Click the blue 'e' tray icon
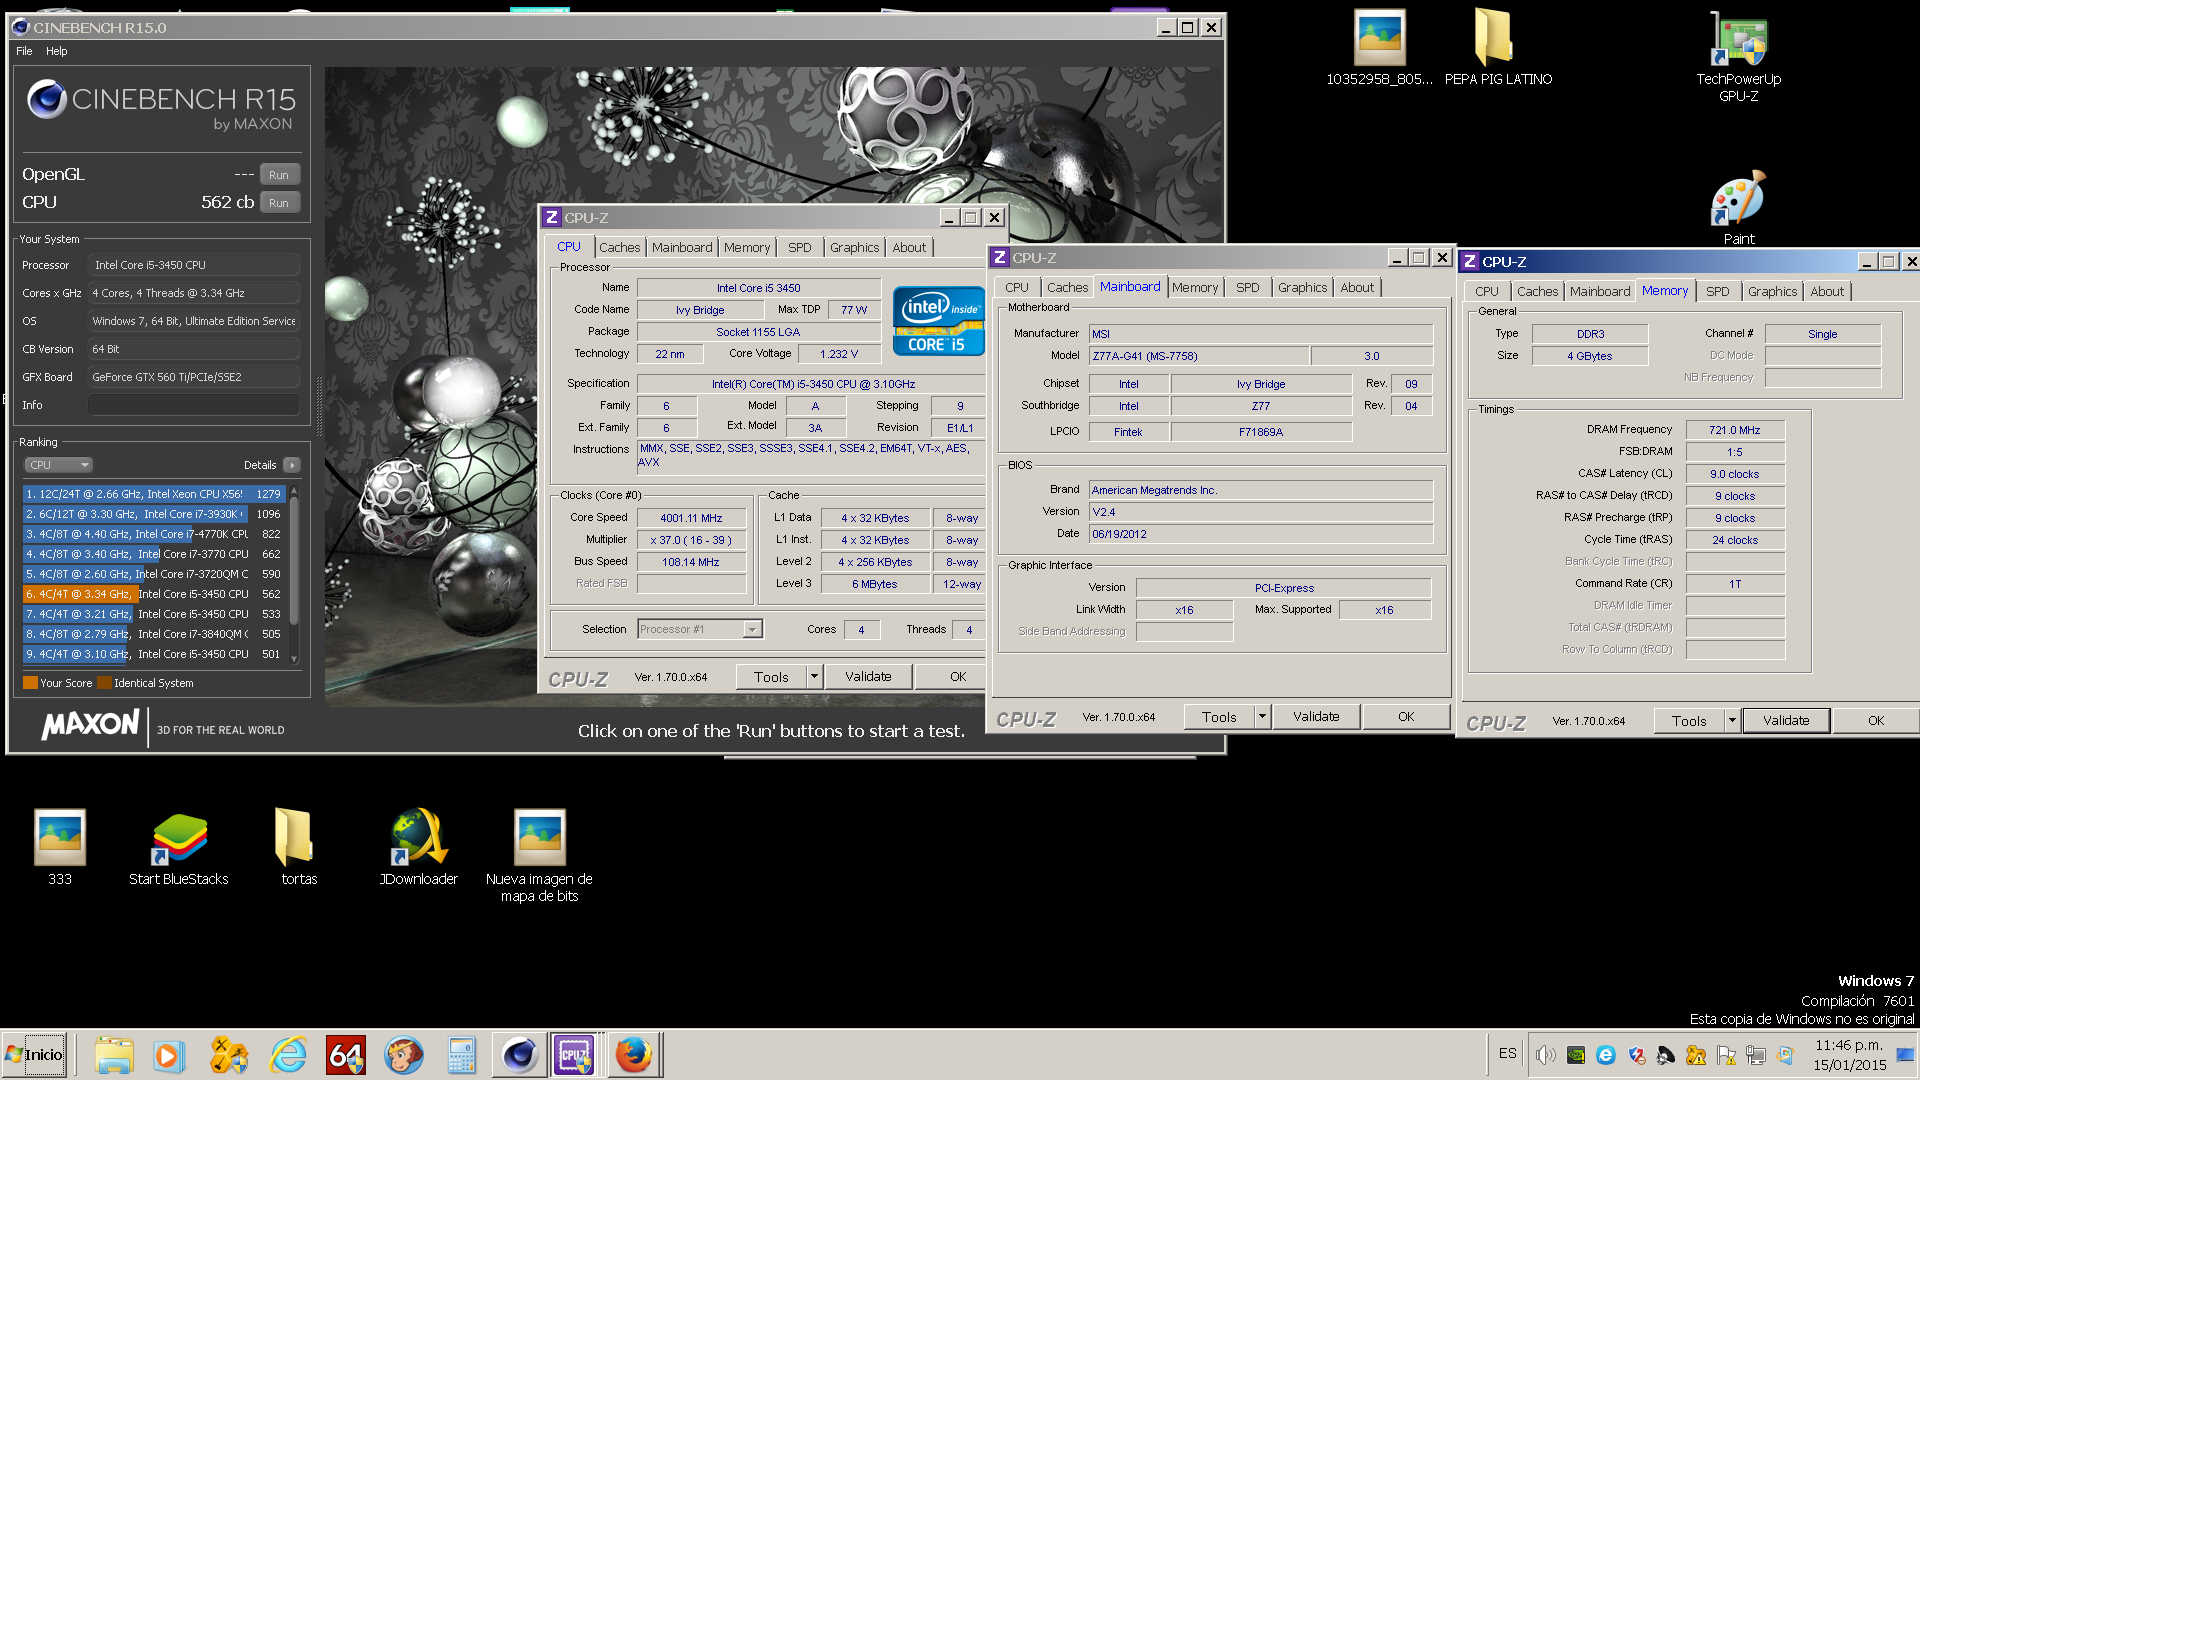 1606,1055
